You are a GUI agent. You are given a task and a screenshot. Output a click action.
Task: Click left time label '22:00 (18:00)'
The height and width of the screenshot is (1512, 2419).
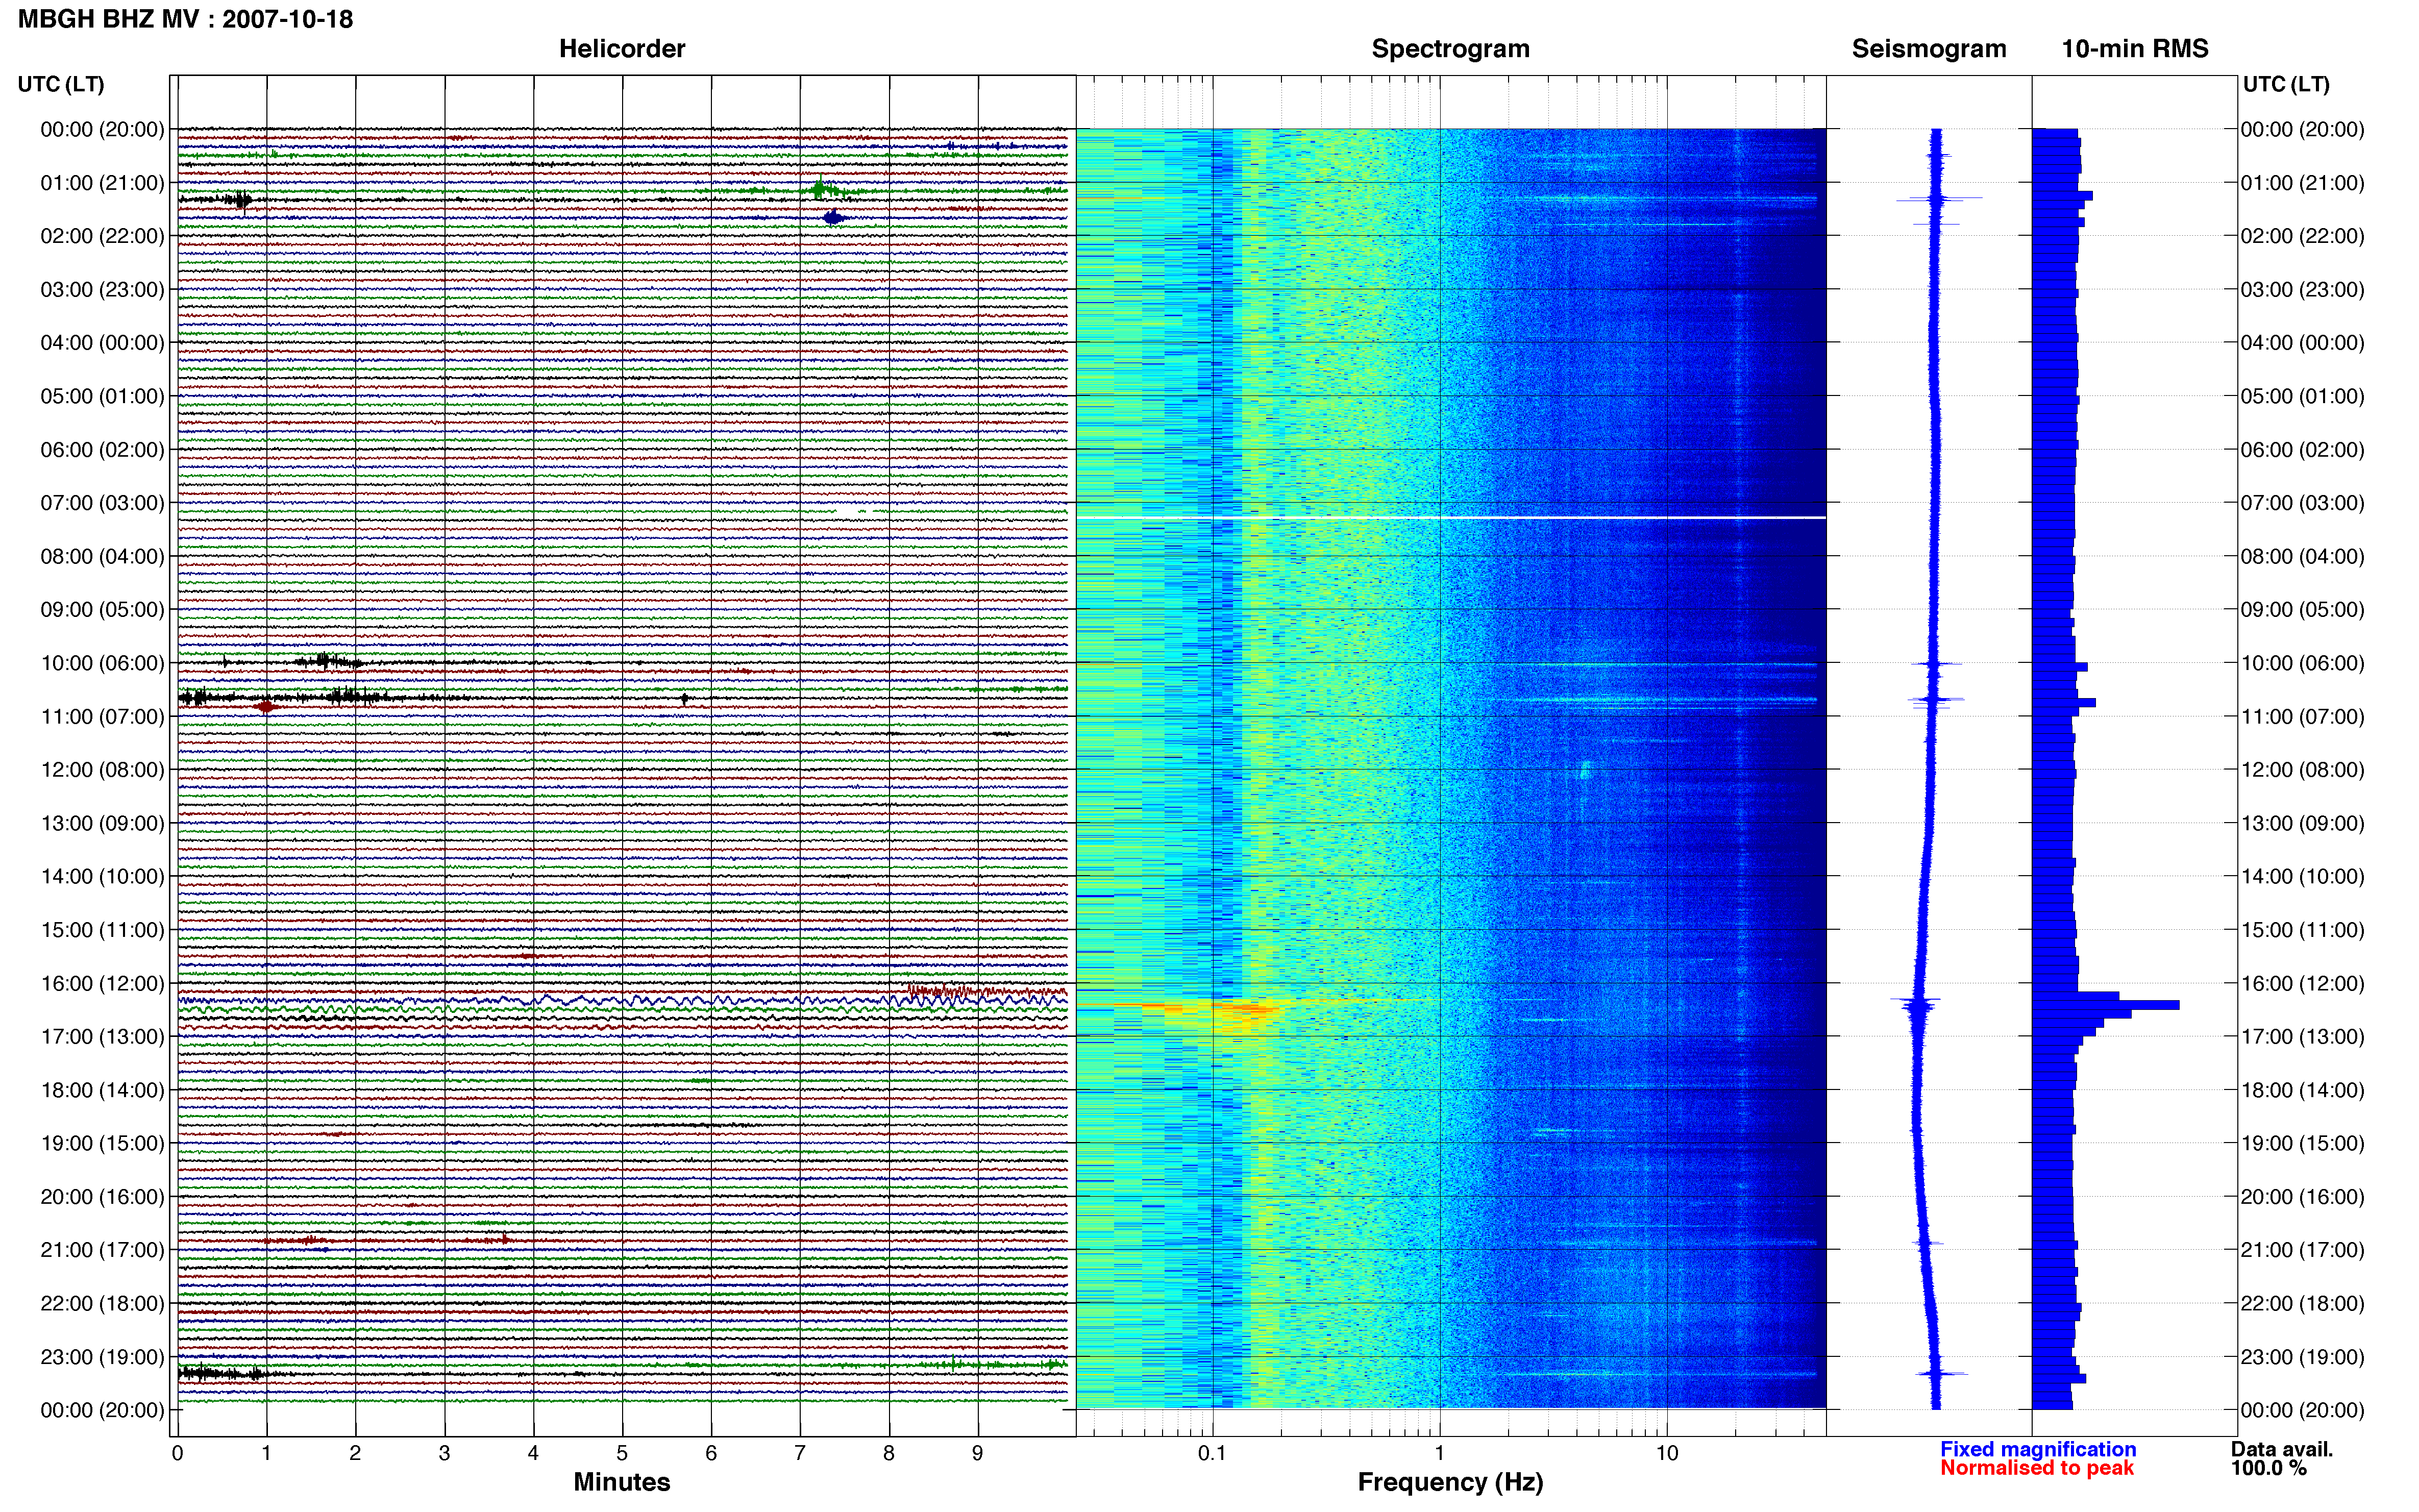102,1303
